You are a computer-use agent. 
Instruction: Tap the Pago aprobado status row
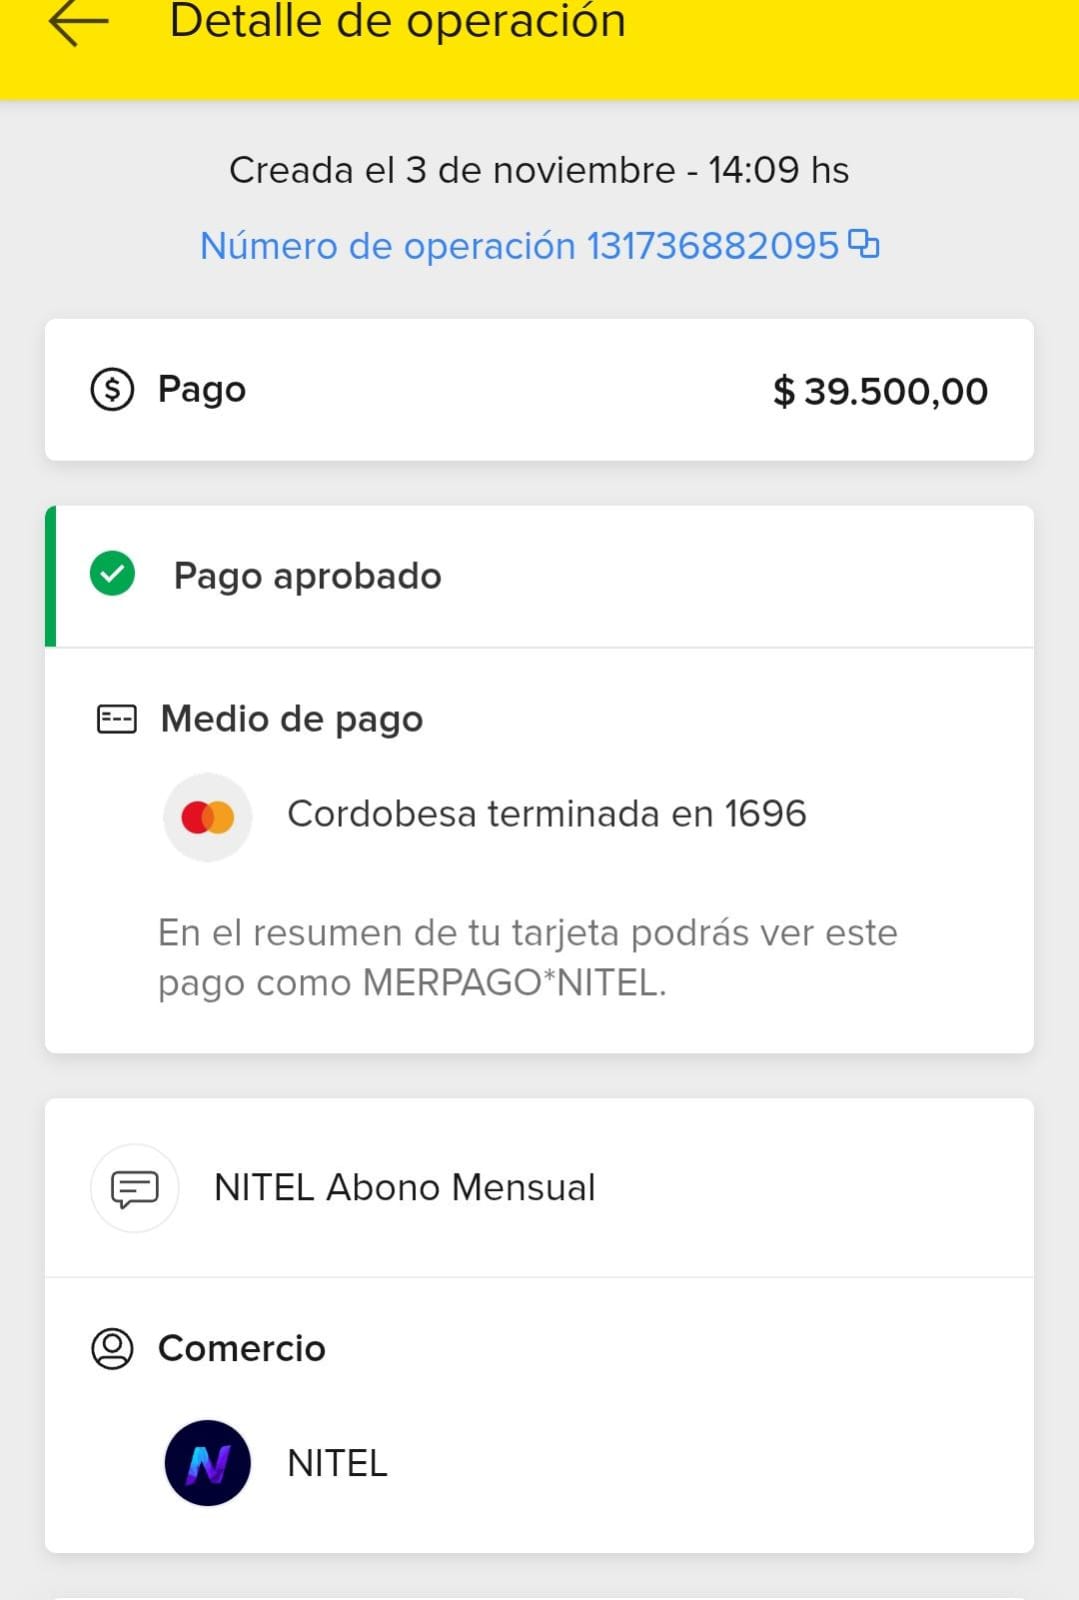click(307, 576)
